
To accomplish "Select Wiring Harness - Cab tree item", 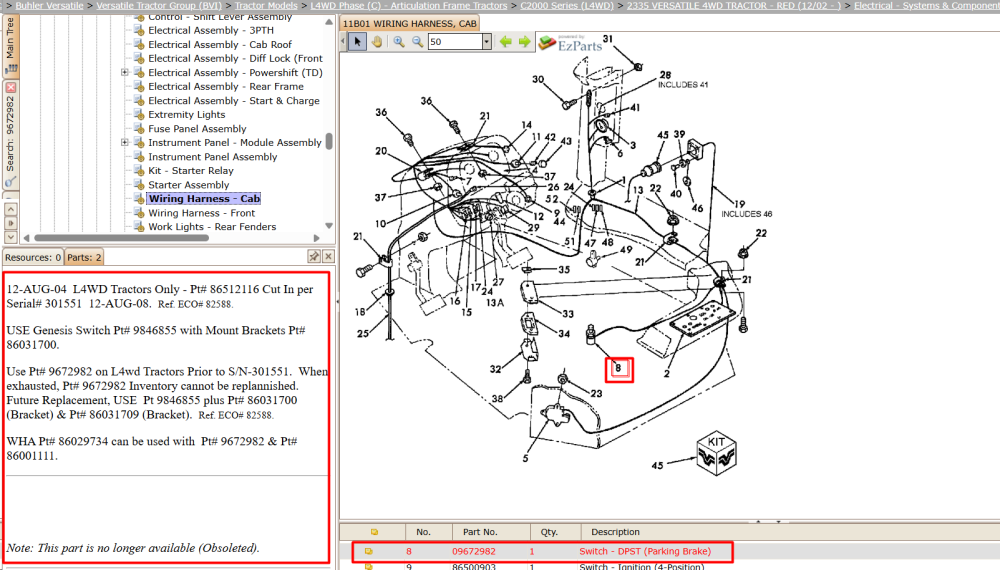I will click(204, 198).
